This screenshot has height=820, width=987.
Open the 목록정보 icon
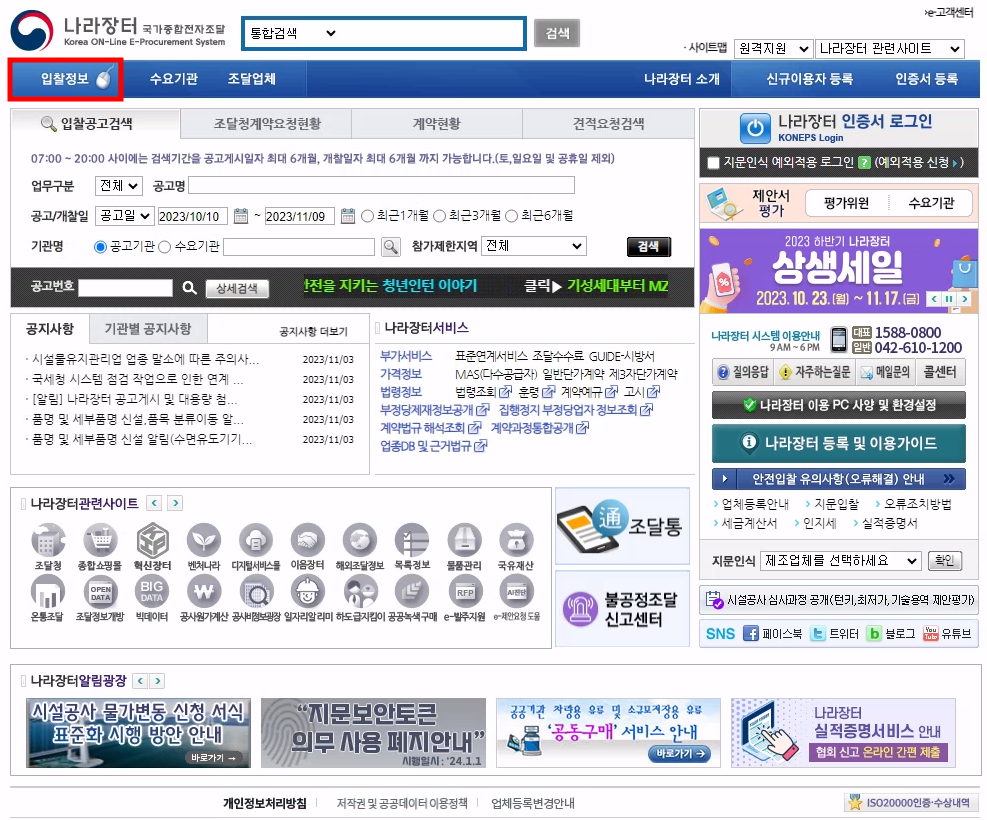[x=412, y=541]
